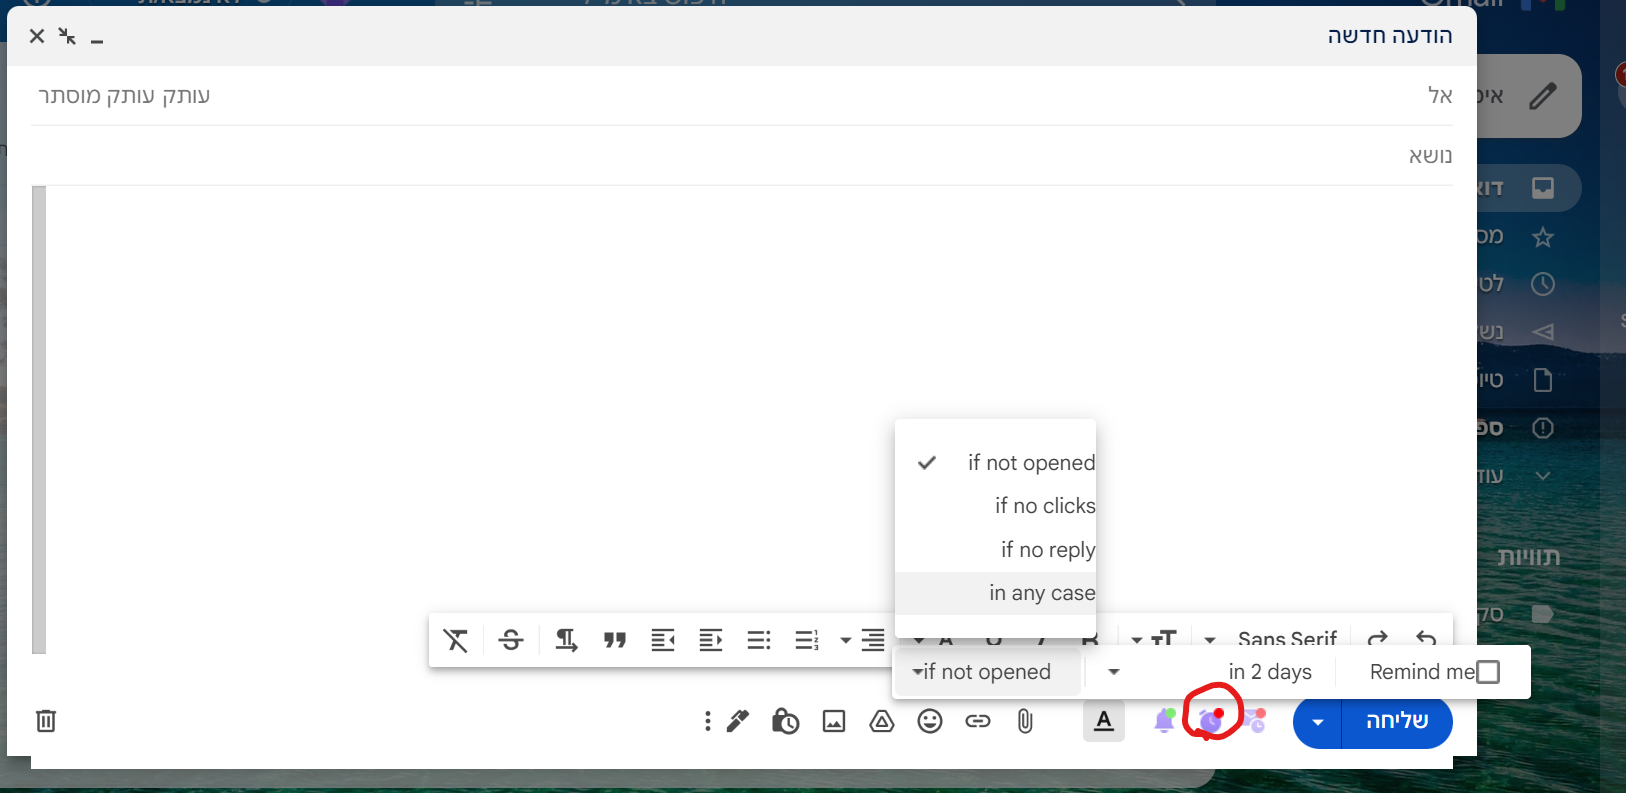Open Sent arrow icon in Gmail sidebar
Viewport: 1626px width, 793px height.
click(x=1543, y=331)
